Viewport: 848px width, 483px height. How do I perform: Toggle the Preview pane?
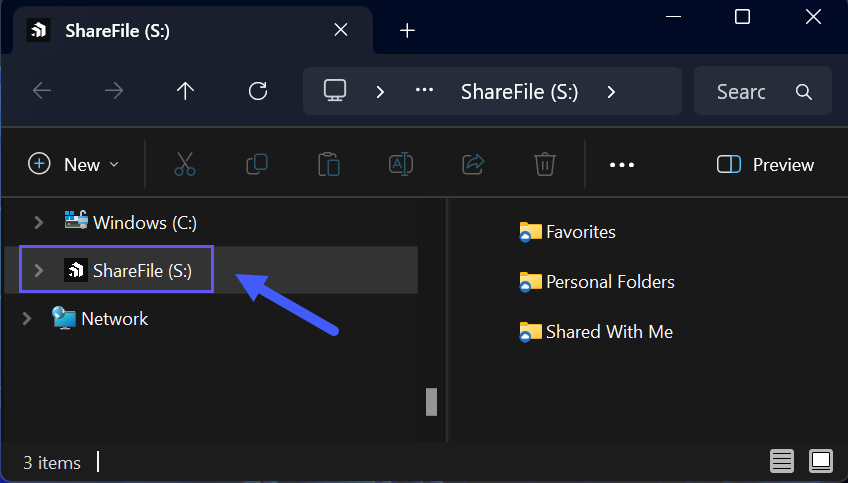tap(765, 164)
